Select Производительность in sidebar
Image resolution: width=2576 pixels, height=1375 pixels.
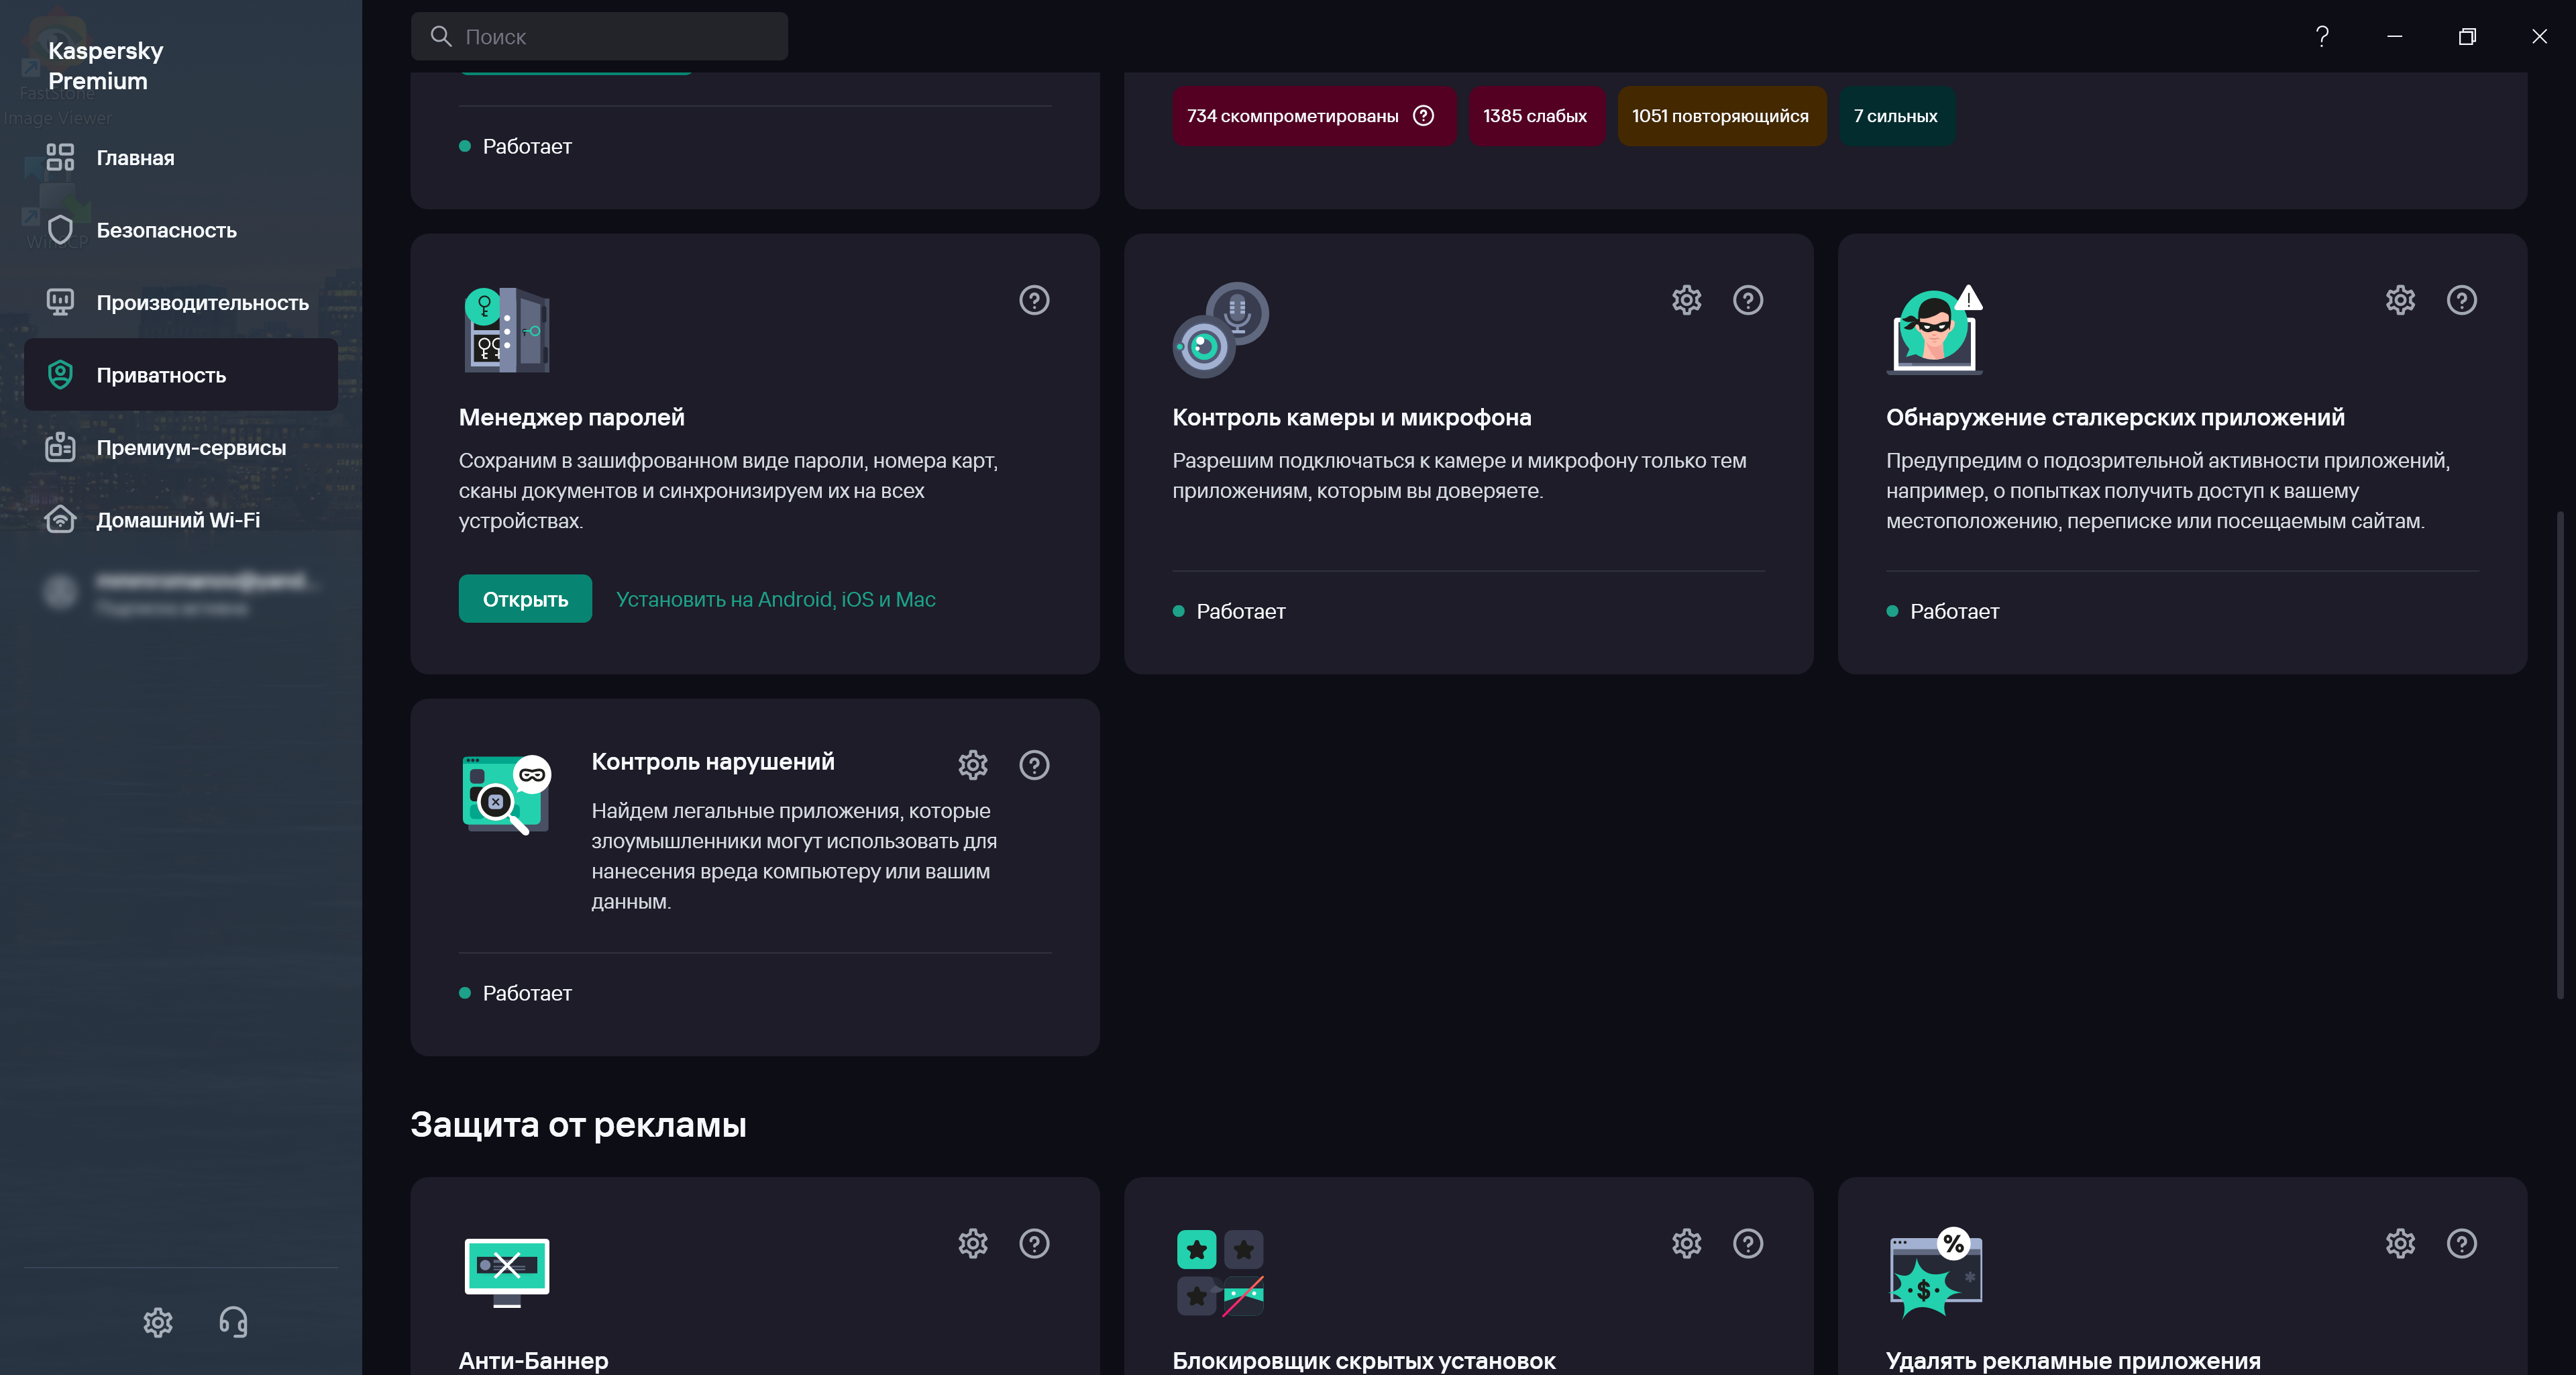(202, 303)
